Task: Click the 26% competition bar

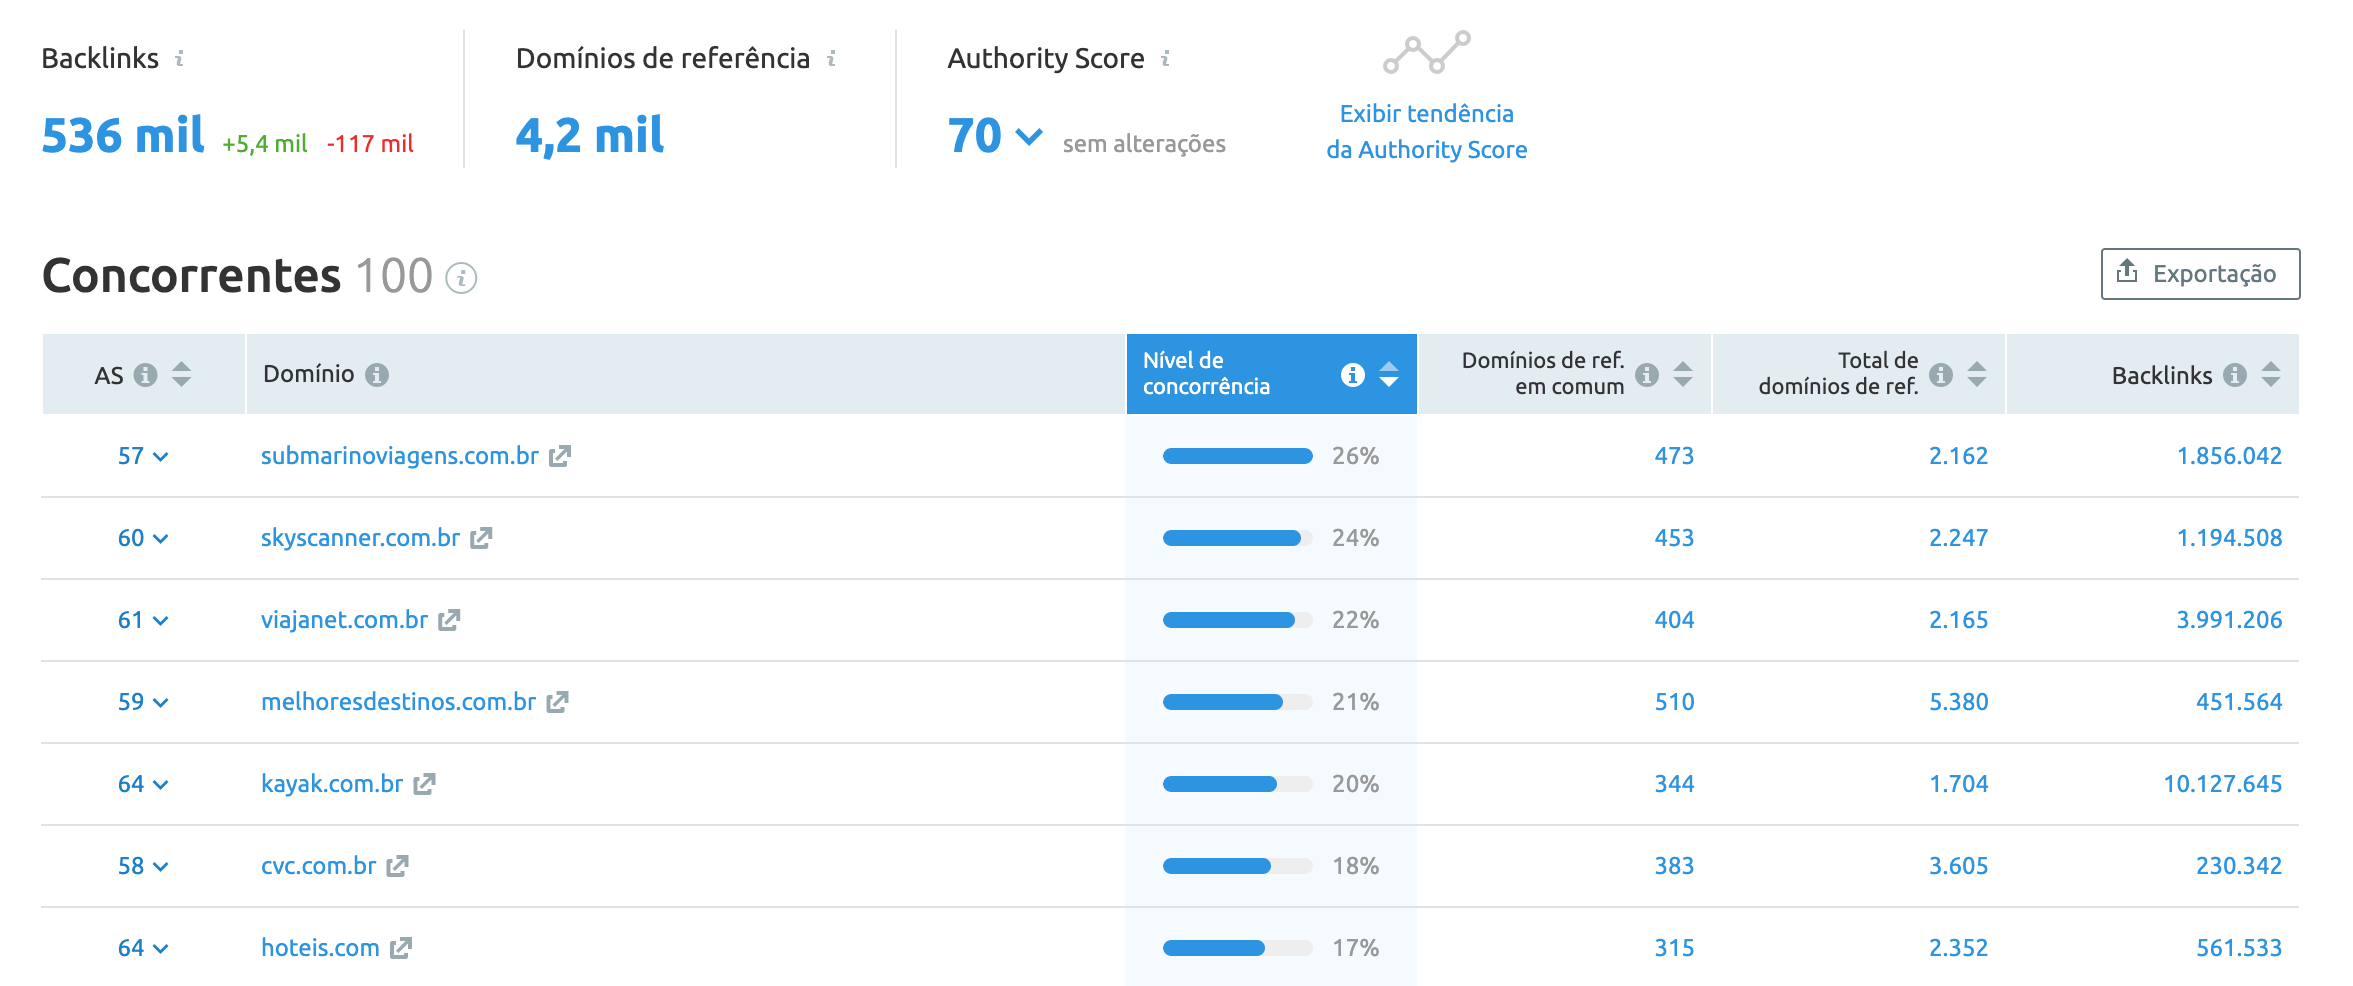Action: (x=1237, y=456)
